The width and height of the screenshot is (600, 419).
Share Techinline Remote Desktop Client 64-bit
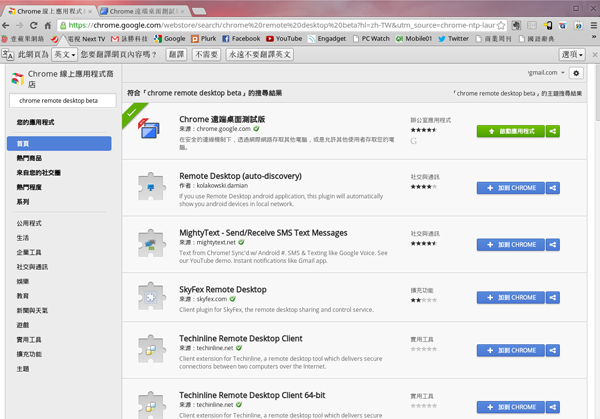click(x=553, y=407)
